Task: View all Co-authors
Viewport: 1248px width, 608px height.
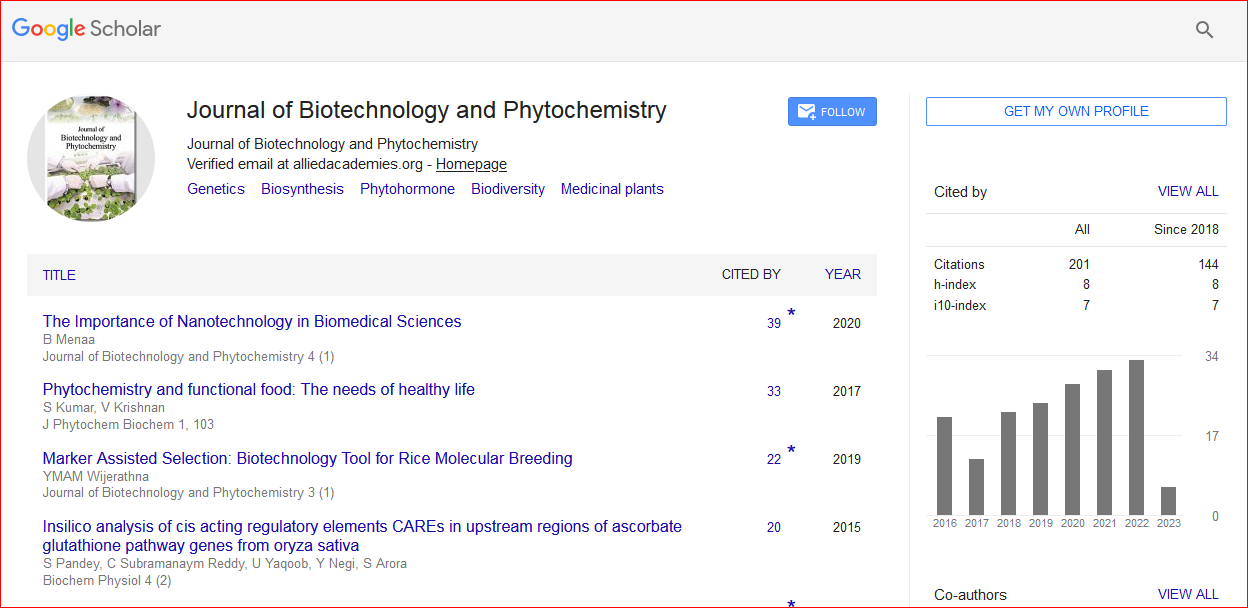Action: point(1188,594)
